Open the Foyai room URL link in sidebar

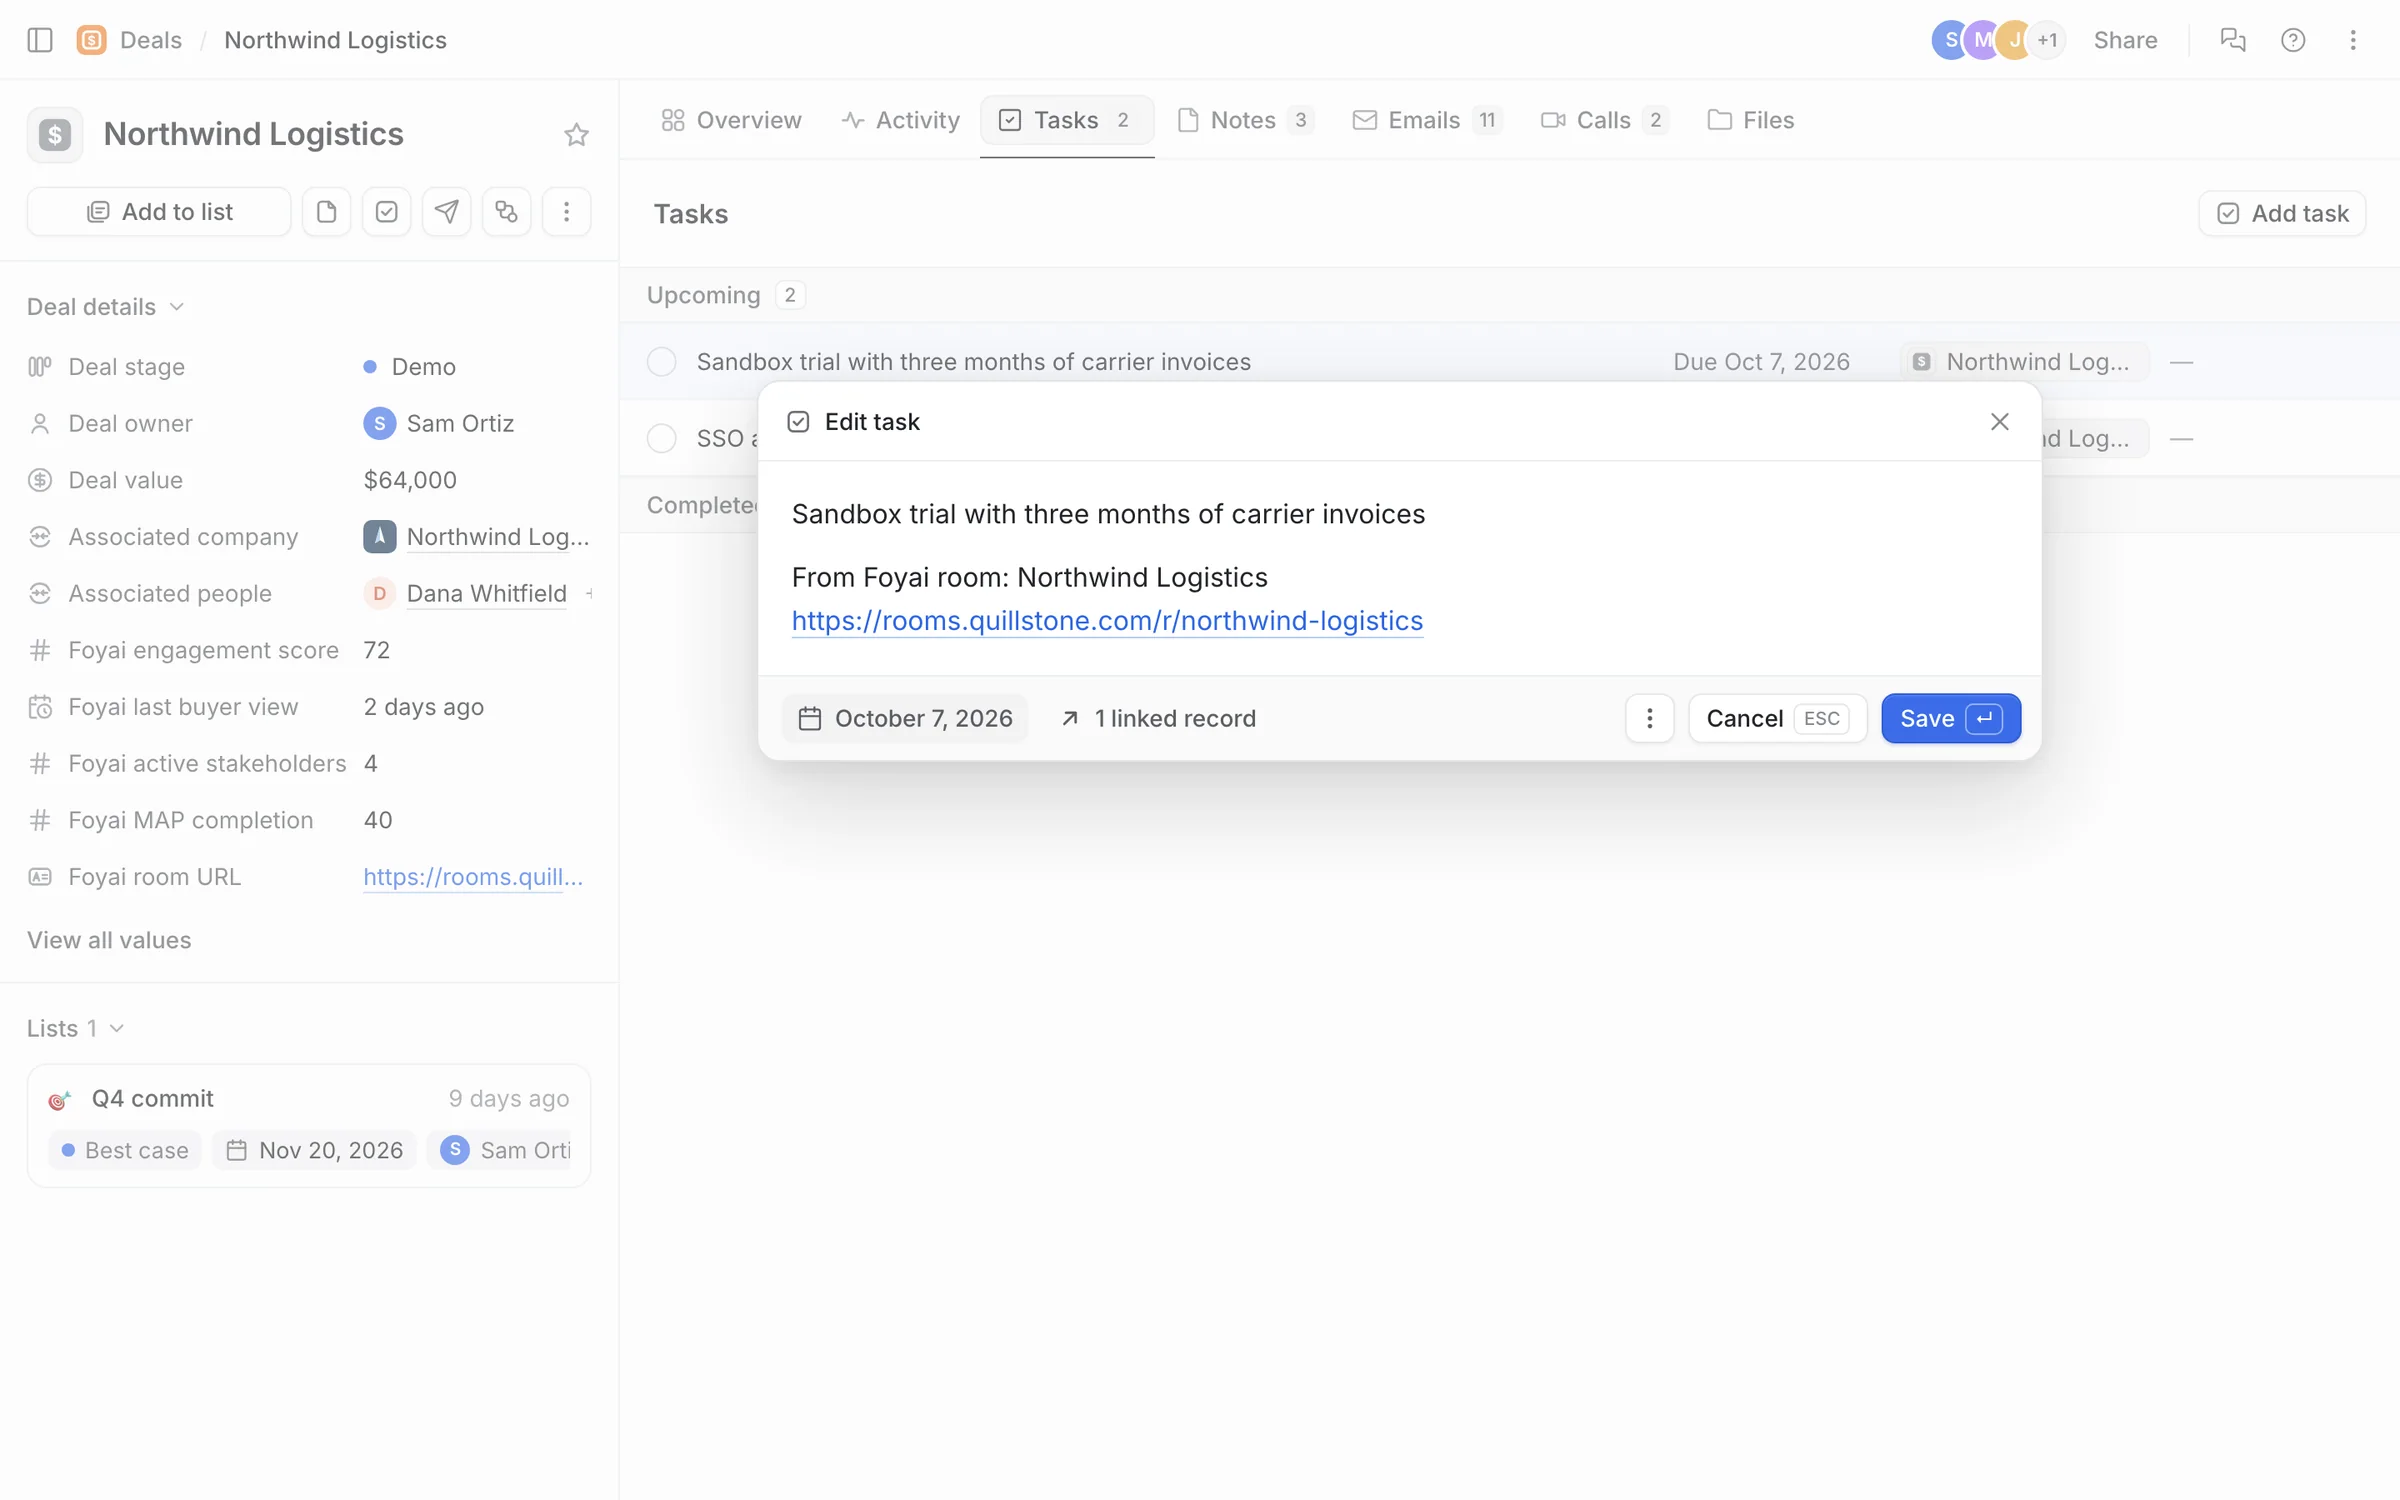pyautogui.click(x=473, y=877)
